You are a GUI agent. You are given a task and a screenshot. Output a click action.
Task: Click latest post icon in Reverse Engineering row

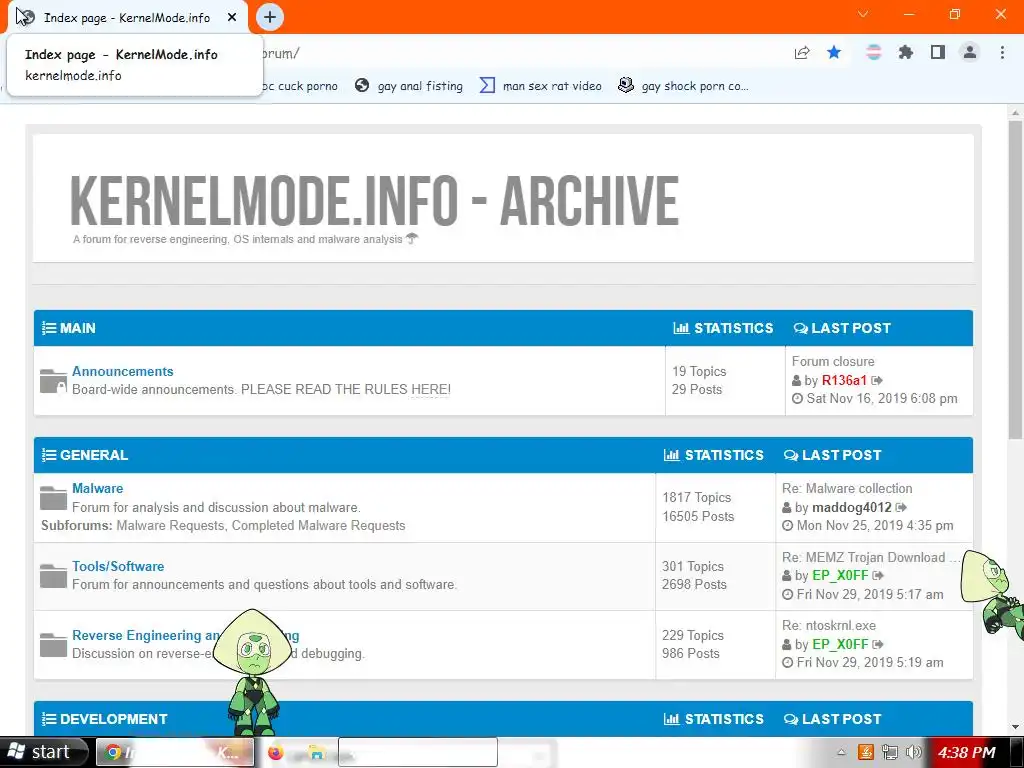(878, 645)
